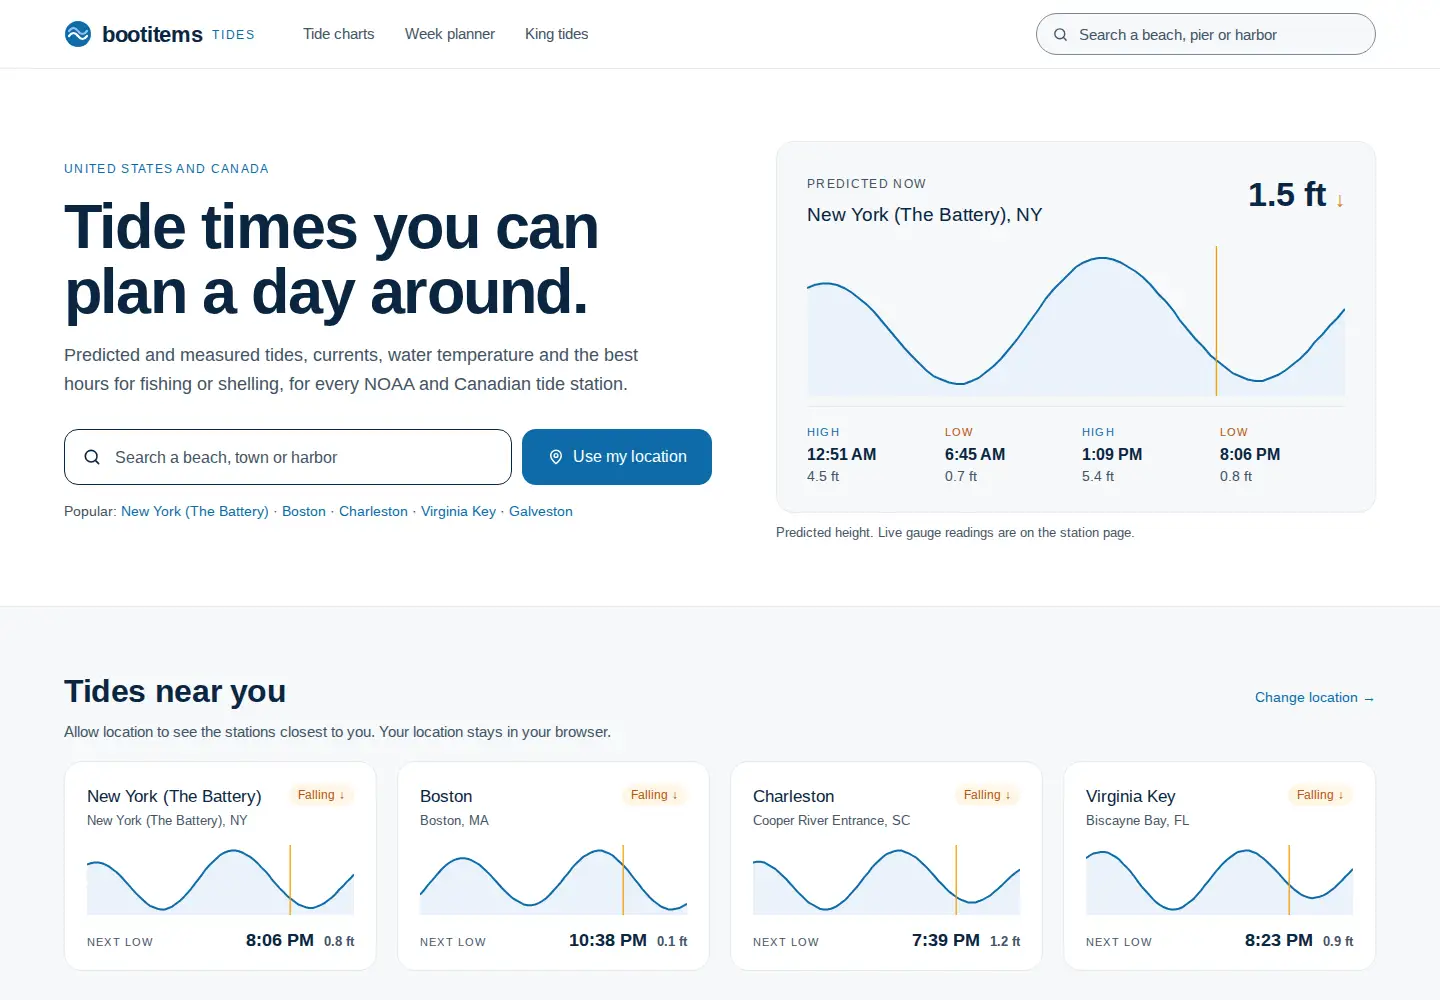Click the Falling badge on Virginia Key card
This screenshot has height=1000, width=1440.
coord(1320,795)
